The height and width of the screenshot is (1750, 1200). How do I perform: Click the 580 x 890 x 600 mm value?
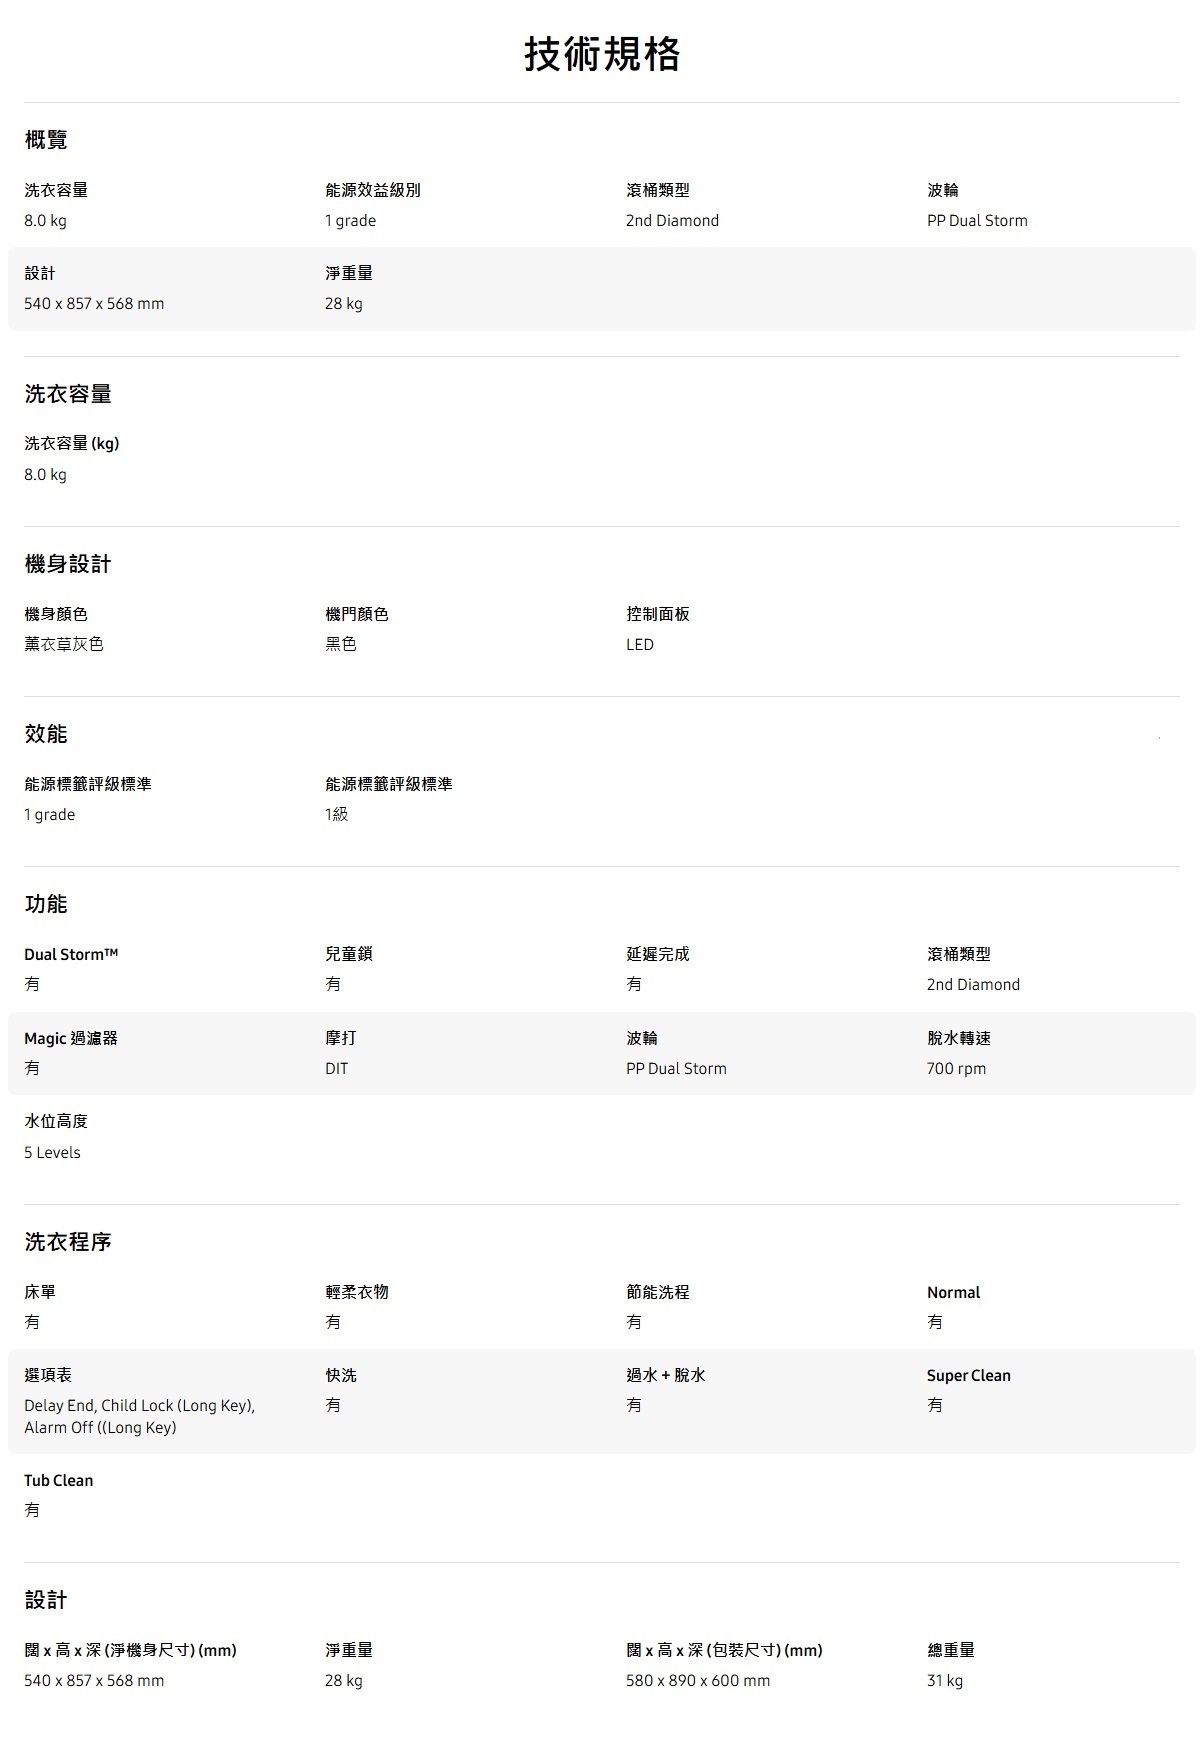698,1680
